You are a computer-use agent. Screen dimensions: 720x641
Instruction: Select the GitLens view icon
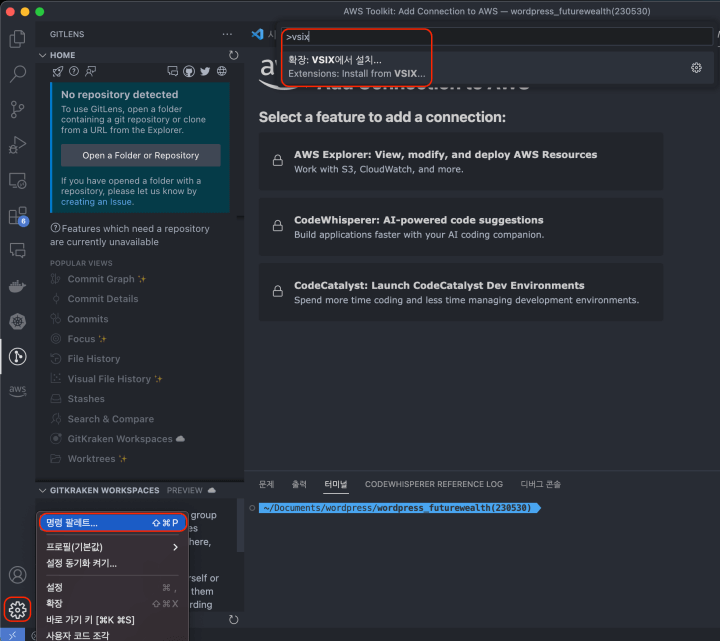coord(17,357)
